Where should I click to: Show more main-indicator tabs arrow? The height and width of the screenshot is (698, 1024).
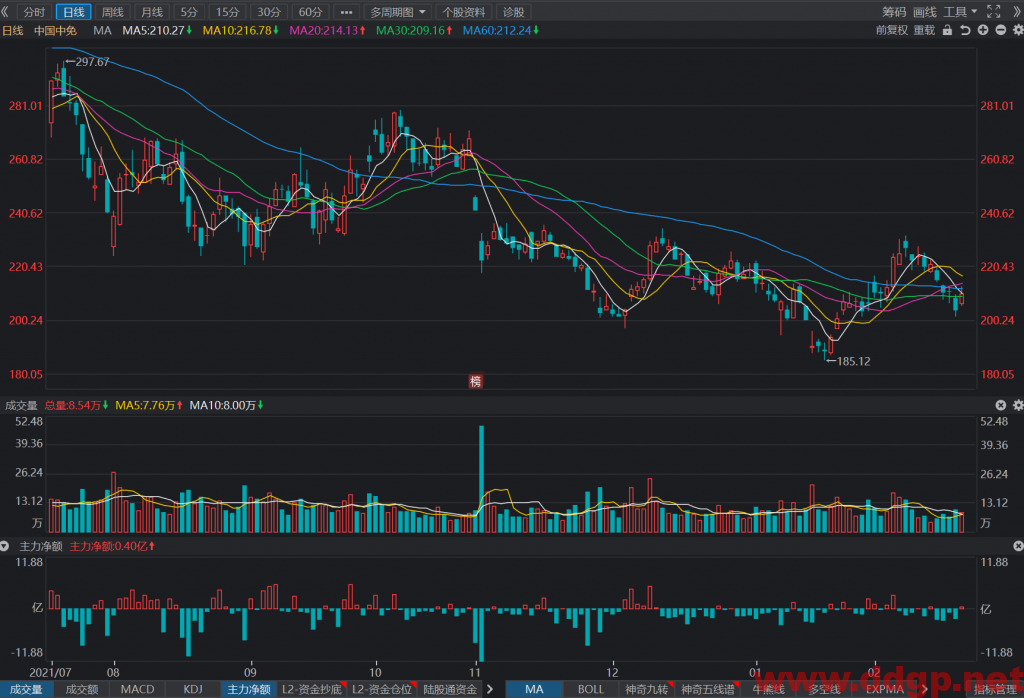tap(925, 689)
